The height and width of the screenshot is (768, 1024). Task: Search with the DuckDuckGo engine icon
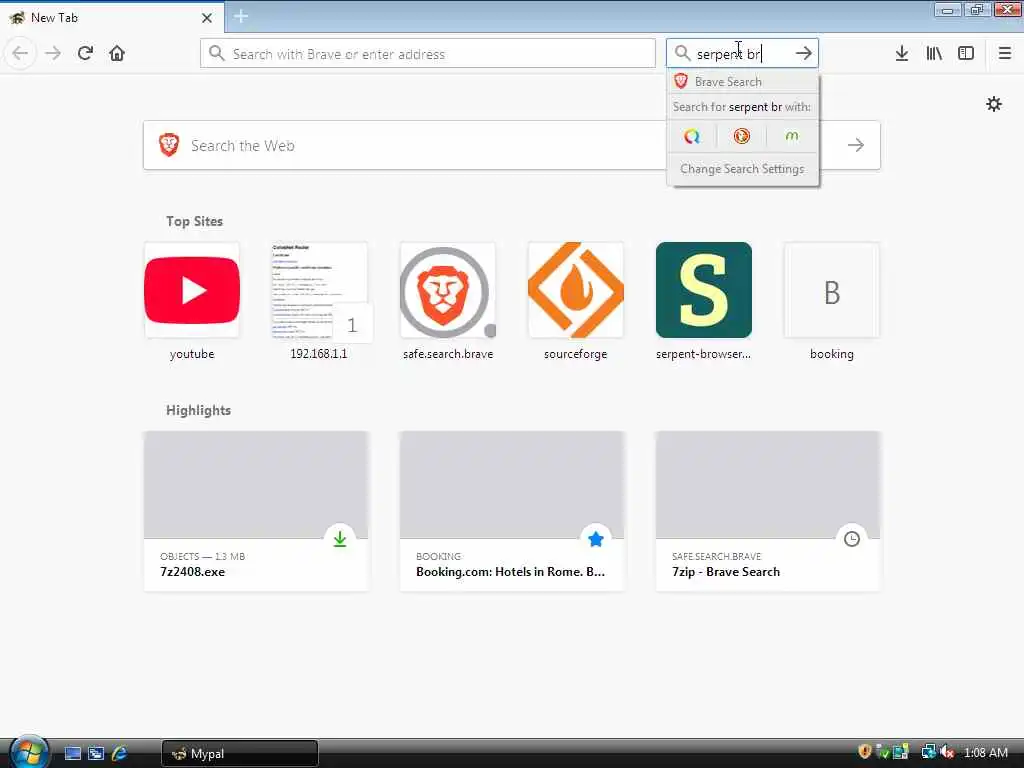[741, 136]
